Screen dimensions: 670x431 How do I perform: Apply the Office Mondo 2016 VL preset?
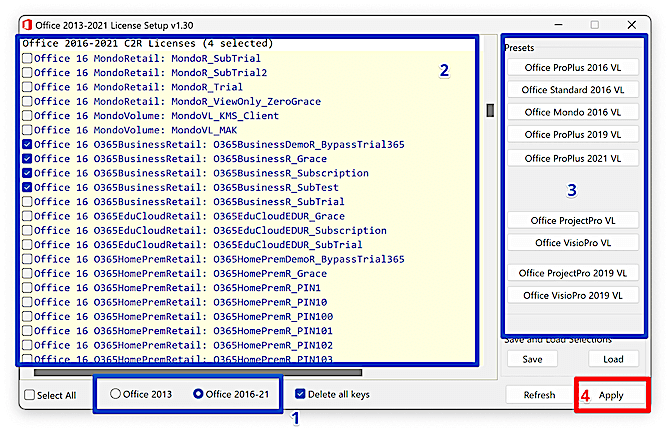pos(573,112)
